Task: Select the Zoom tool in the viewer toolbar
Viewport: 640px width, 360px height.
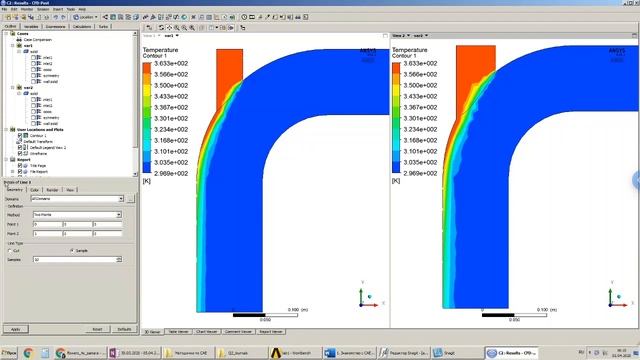Action: (x=176, y=27)
